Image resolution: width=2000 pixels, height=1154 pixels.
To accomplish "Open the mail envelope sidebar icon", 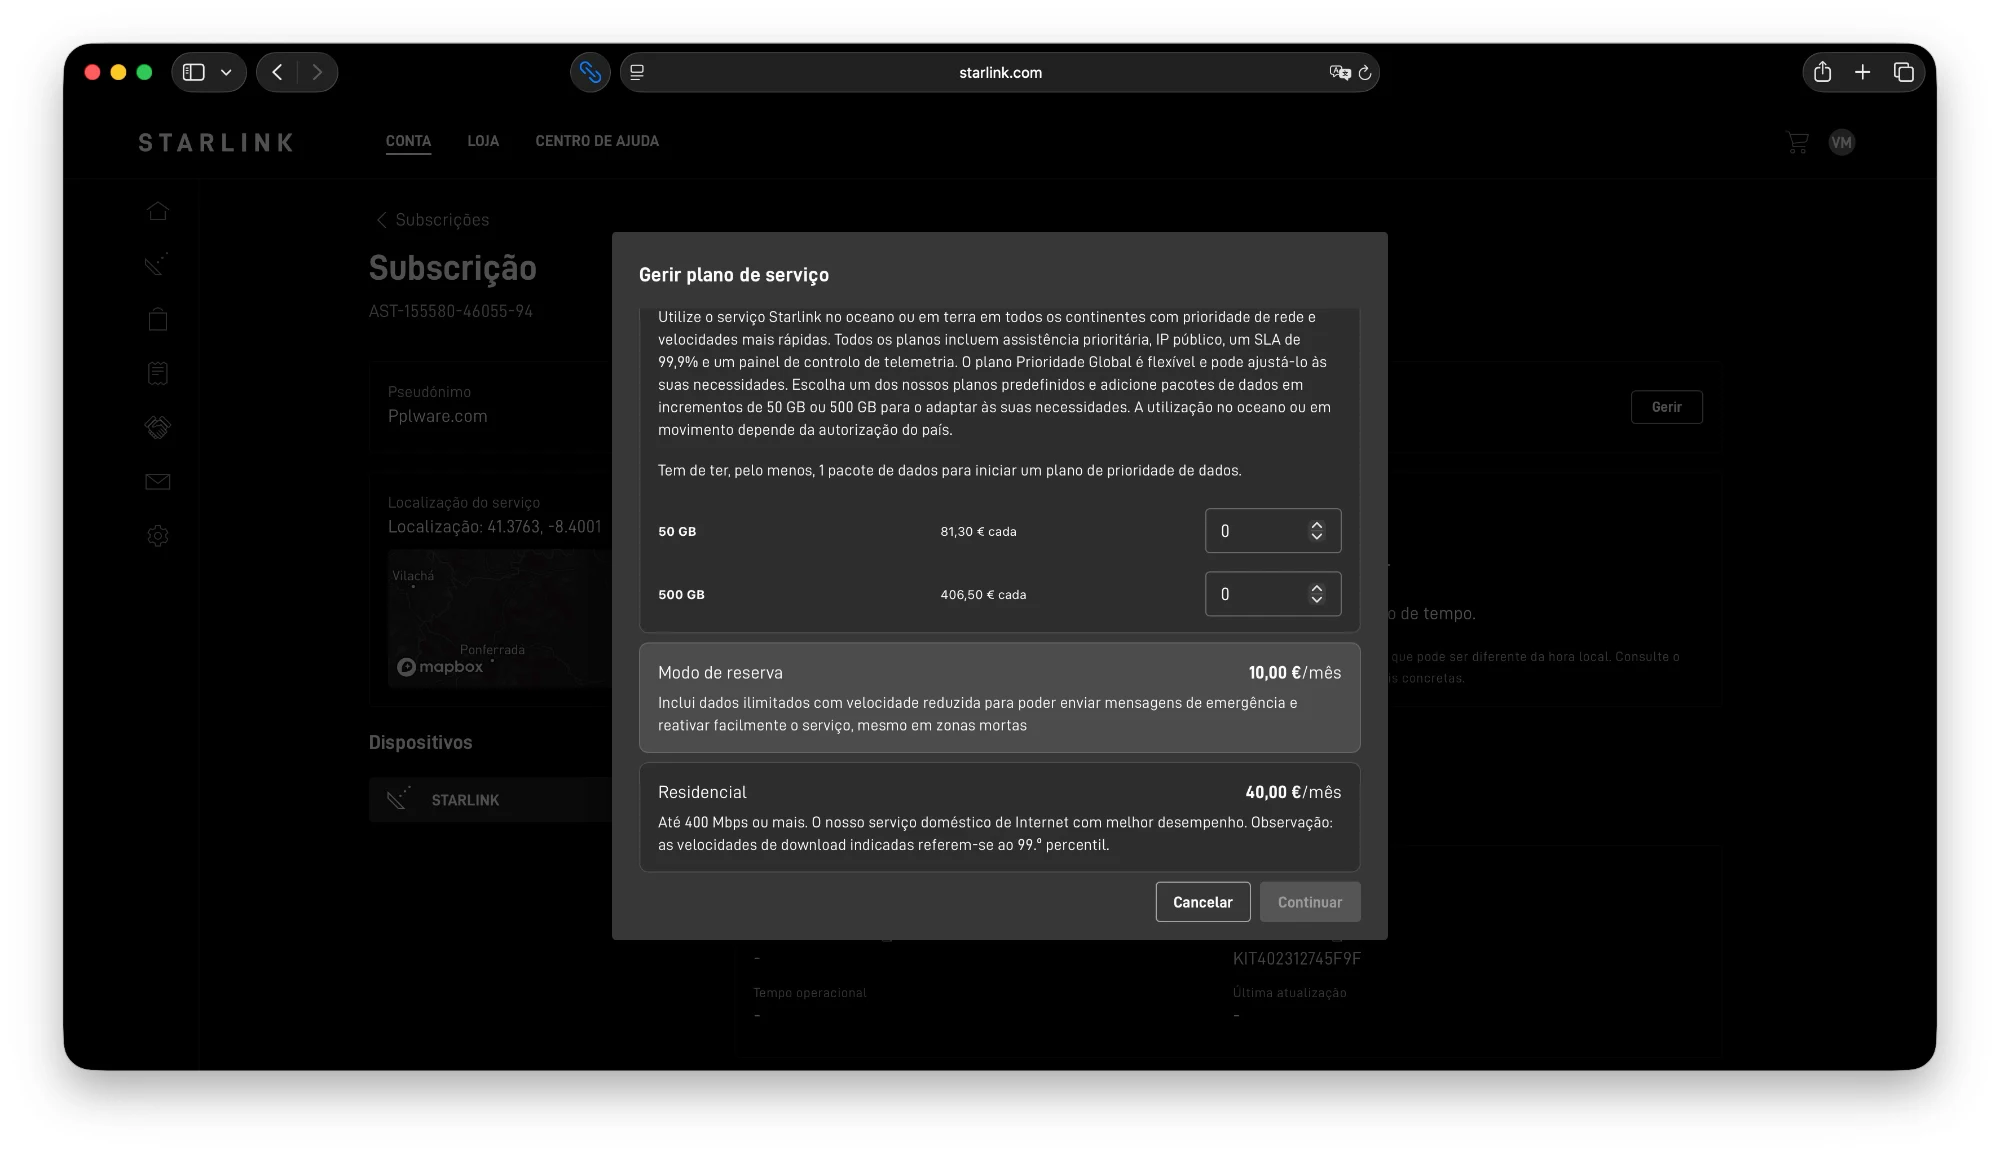I will pyautogui.click(x=158, y=482).
